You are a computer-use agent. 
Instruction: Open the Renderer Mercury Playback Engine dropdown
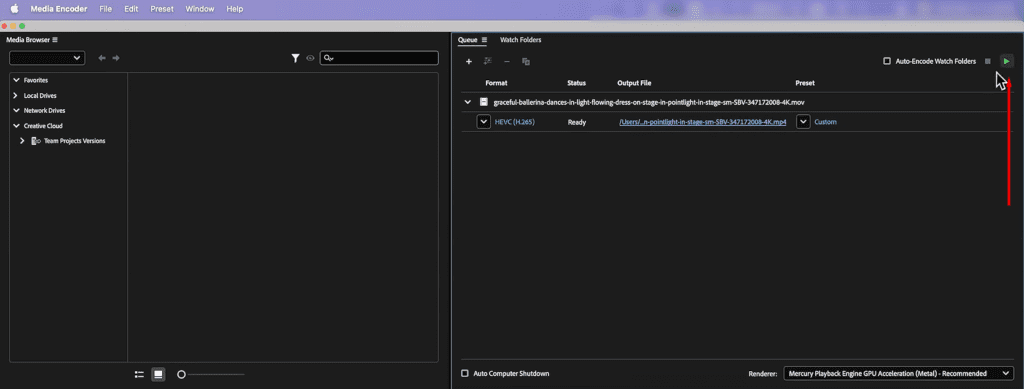coord(898,373)
